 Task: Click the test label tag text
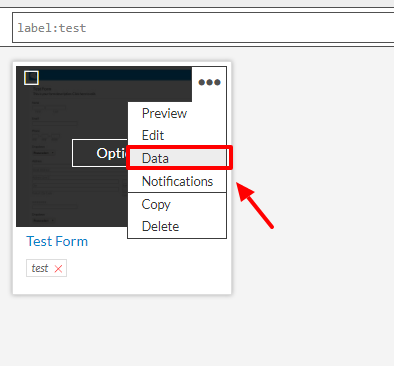tap(40, 268)
